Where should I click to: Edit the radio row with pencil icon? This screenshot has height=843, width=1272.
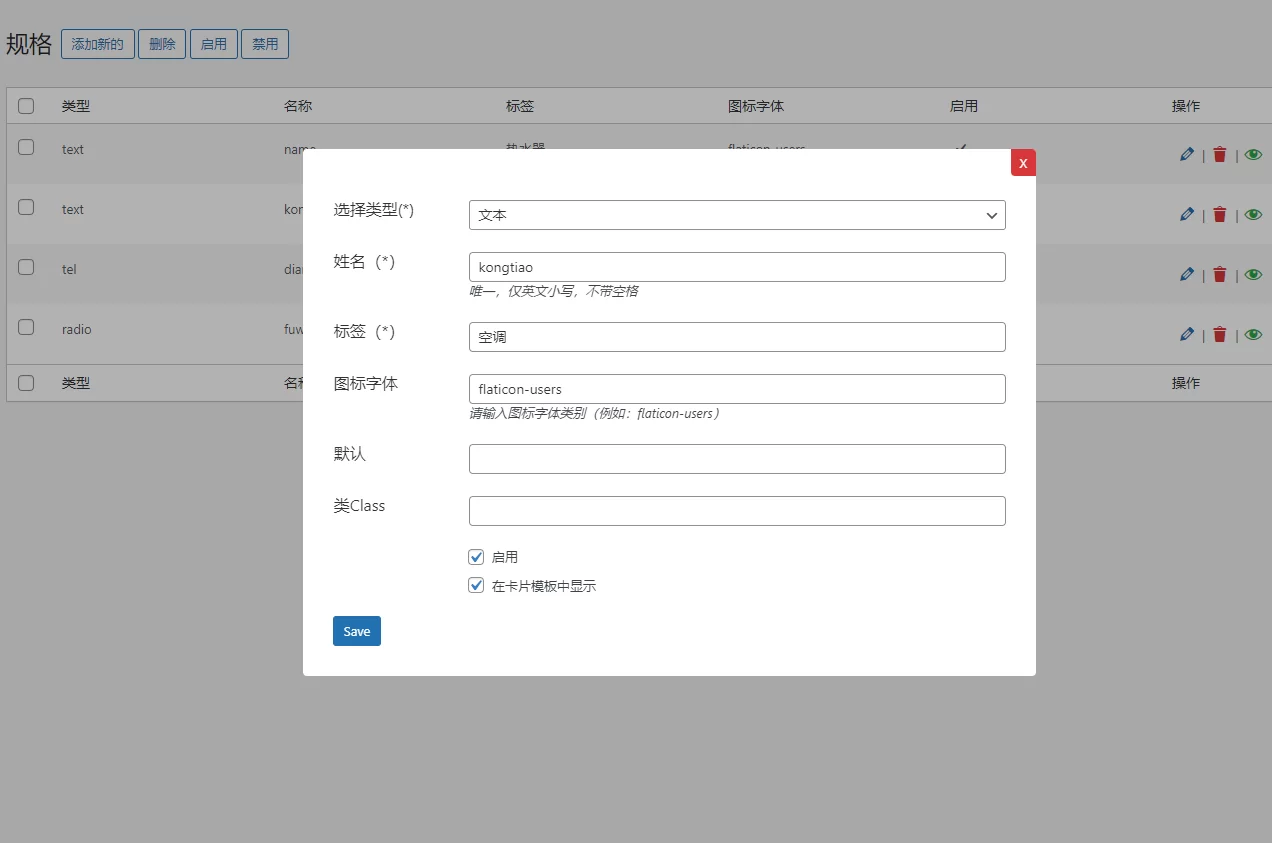point(1187,334)
